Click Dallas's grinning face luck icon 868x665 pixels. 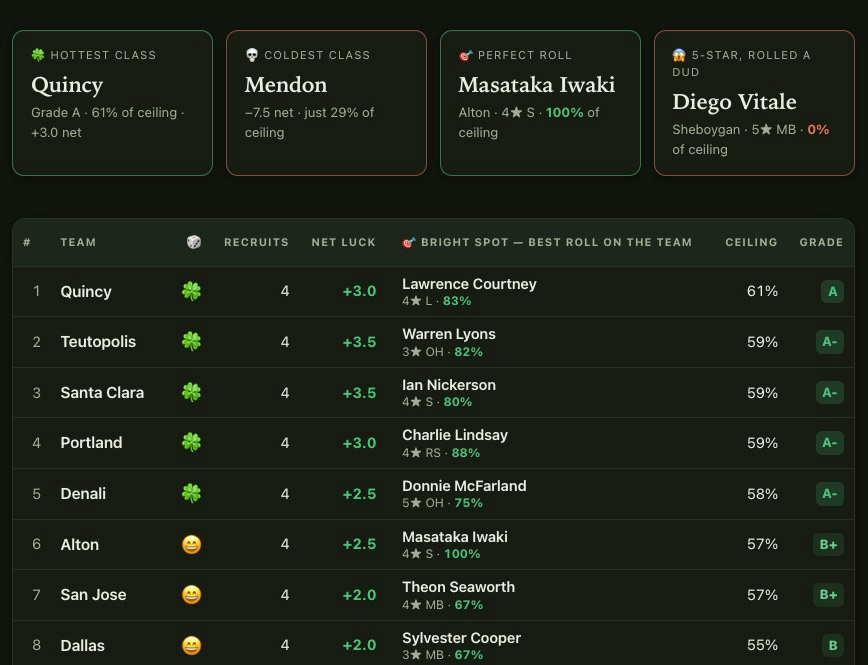coord(192,646)
